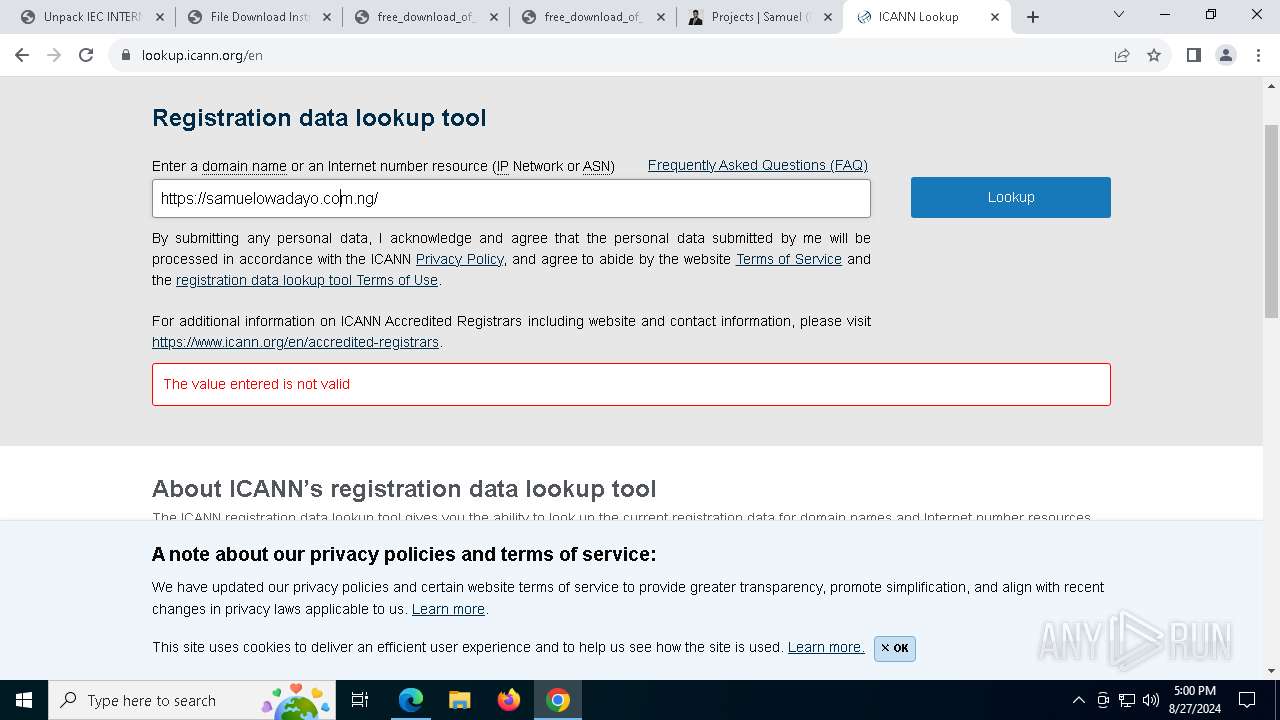Image resolution: width=1280 pixels, height=720 pixels.
Task: Click the domain name input field
Action: tap(511, 198)
